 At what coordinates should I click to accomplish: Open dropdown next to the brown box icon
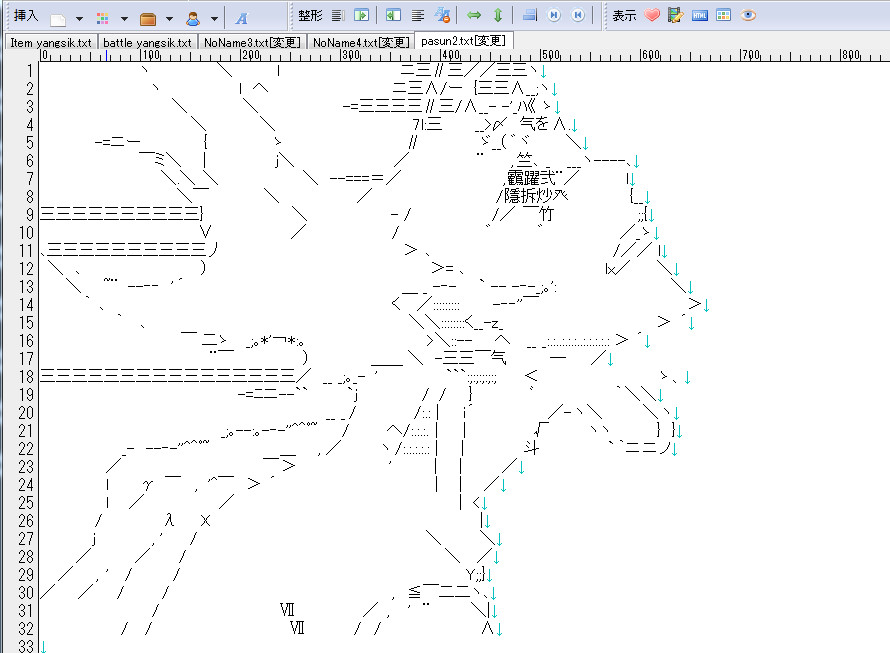pos(169,18)
